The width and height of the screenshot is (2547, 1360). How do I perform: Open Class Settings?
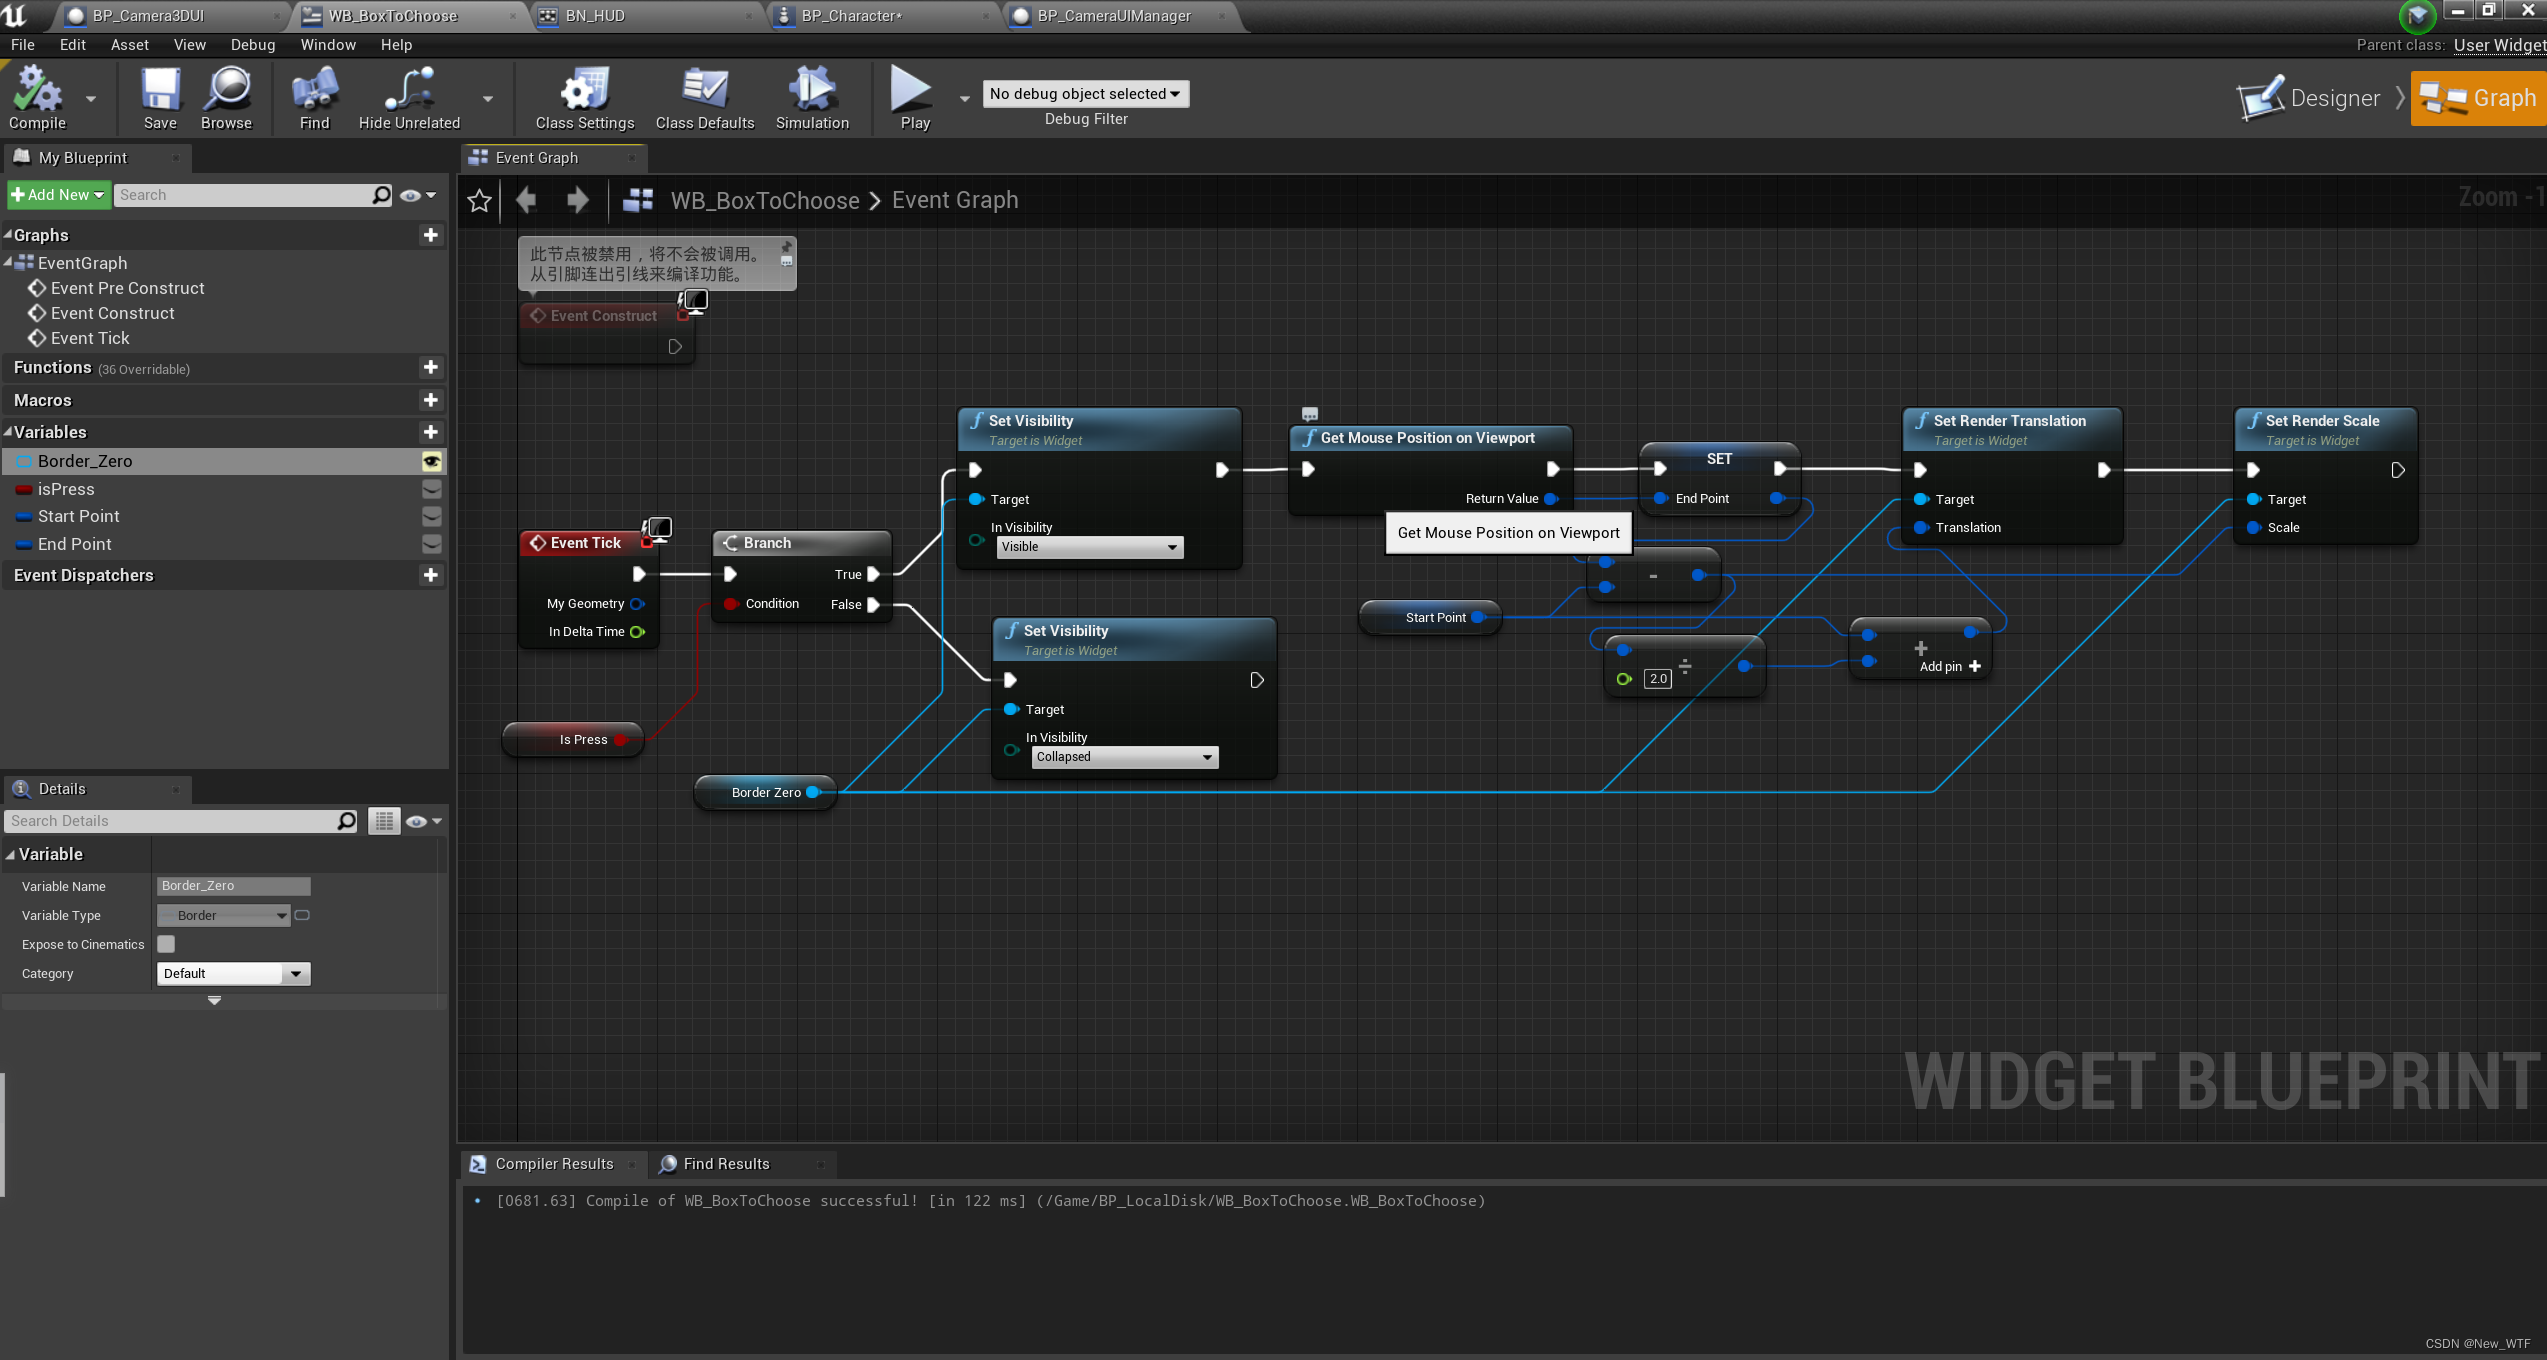(583, 97)
